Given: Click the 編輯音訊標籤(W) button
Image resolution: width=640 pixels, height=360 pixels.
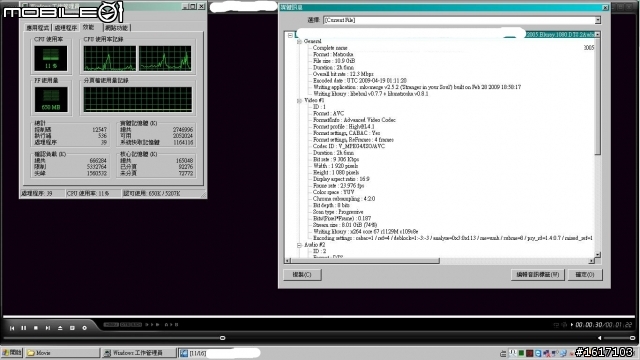Looking at the screenshot, I should coord(538,275).
